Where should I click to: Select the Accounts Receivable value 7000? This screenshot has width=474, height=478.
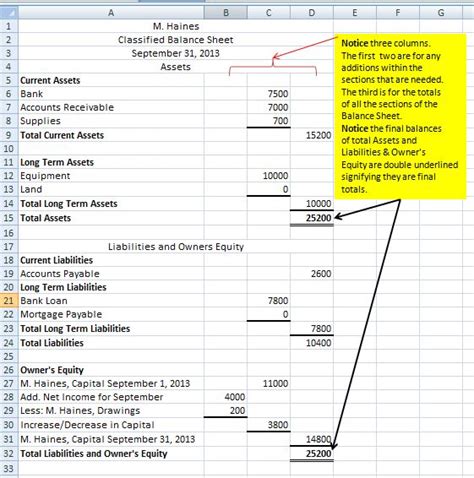269,107
